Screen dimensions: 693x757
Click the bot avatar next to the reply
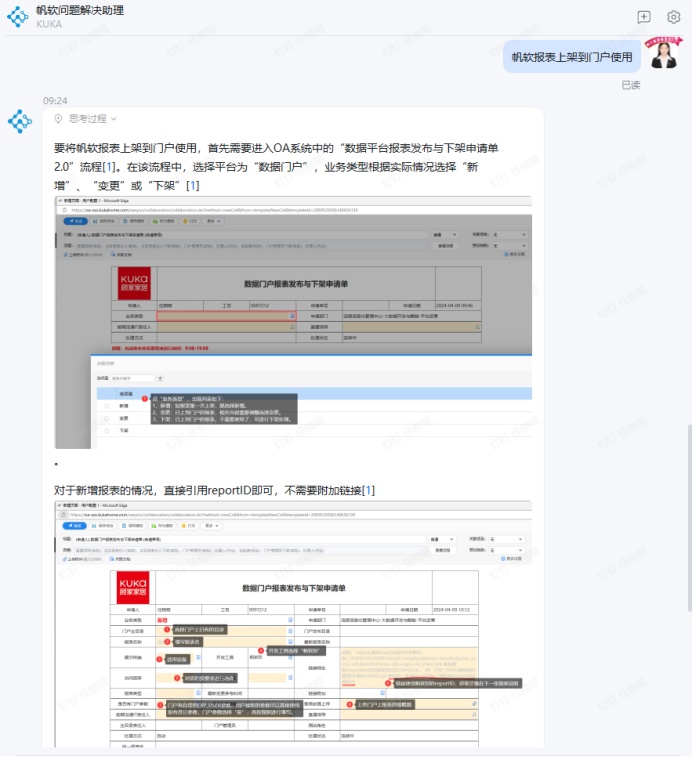click(x=20, y=121)
